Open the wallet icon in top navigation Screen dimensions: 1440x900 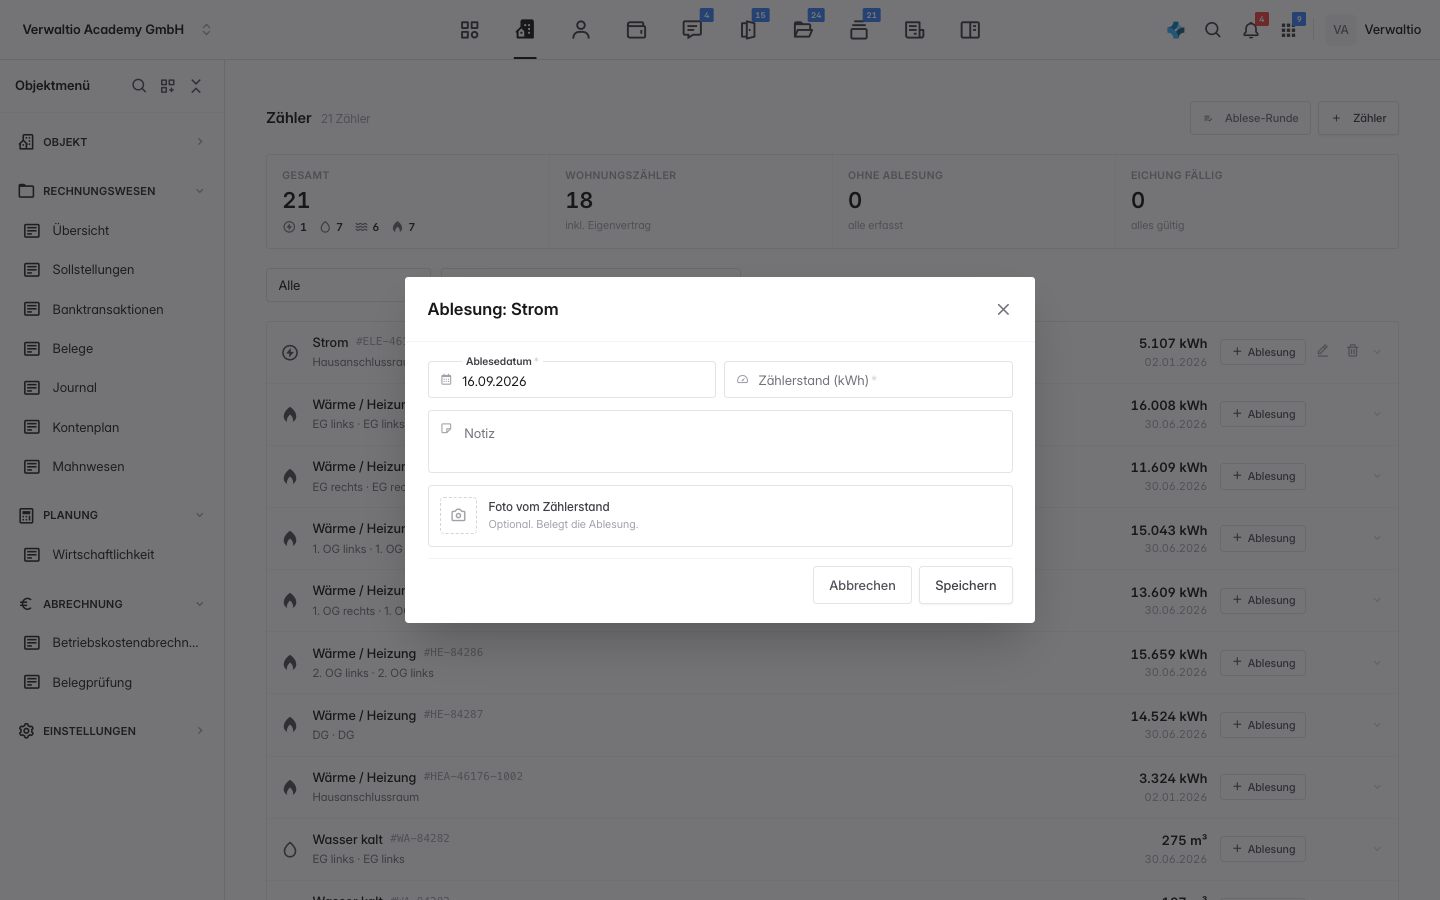636,30
